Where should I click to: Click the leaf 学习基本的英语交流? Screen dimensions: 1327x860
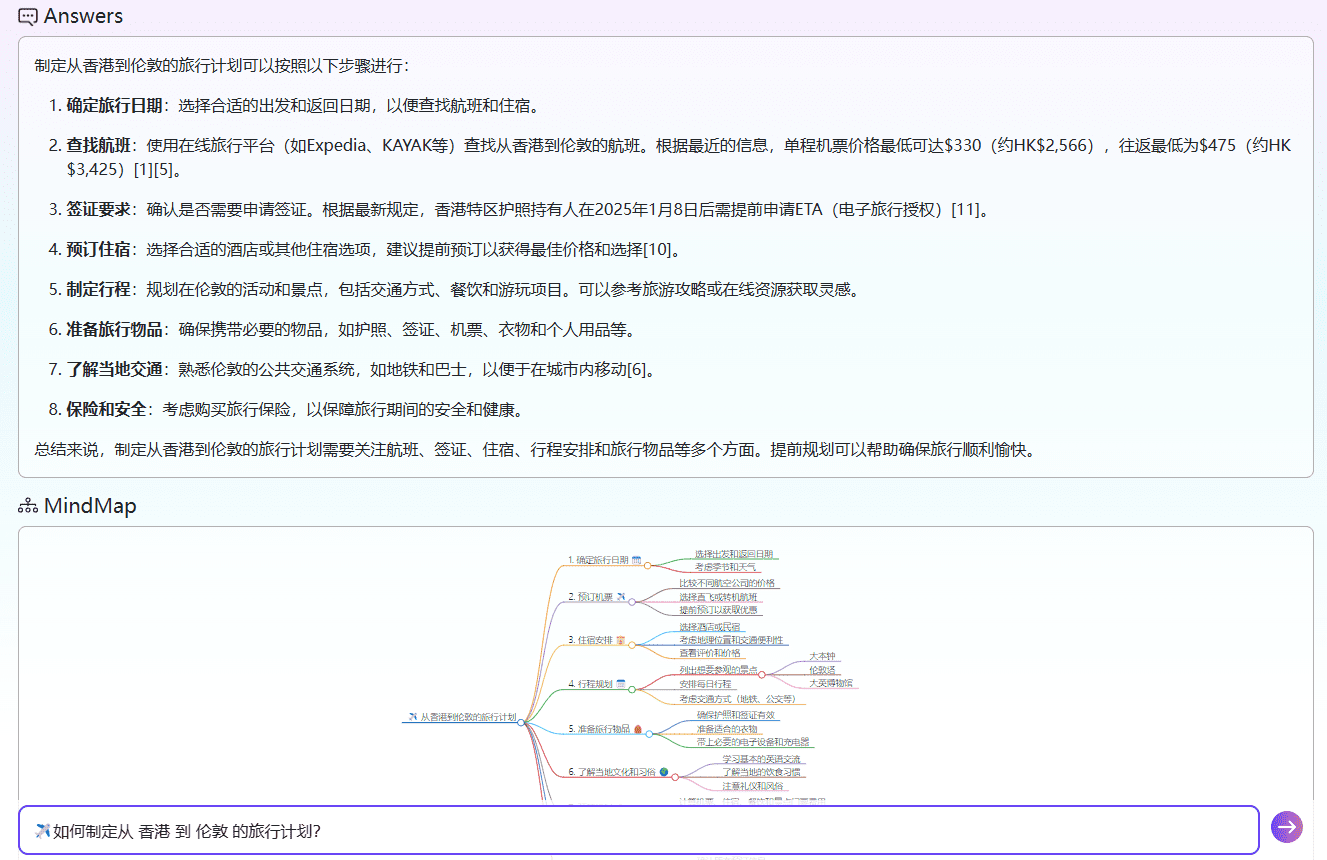click(761, 759)
